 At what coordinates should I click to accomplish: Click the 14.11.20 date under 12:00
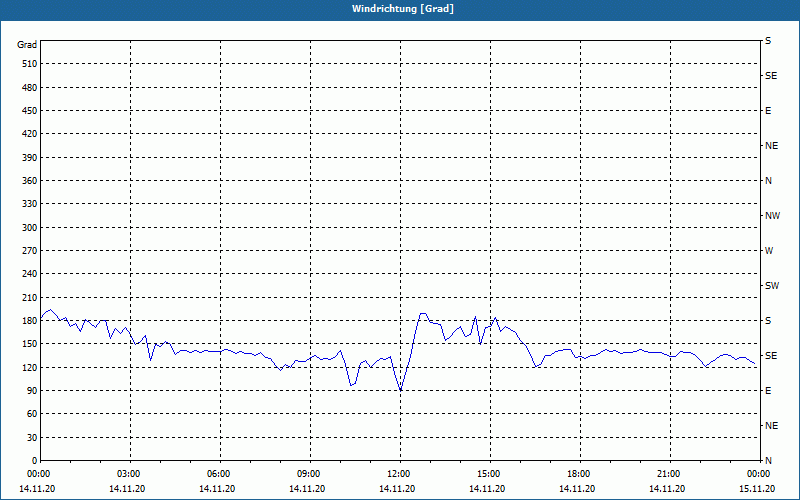(x=397, y=489)
